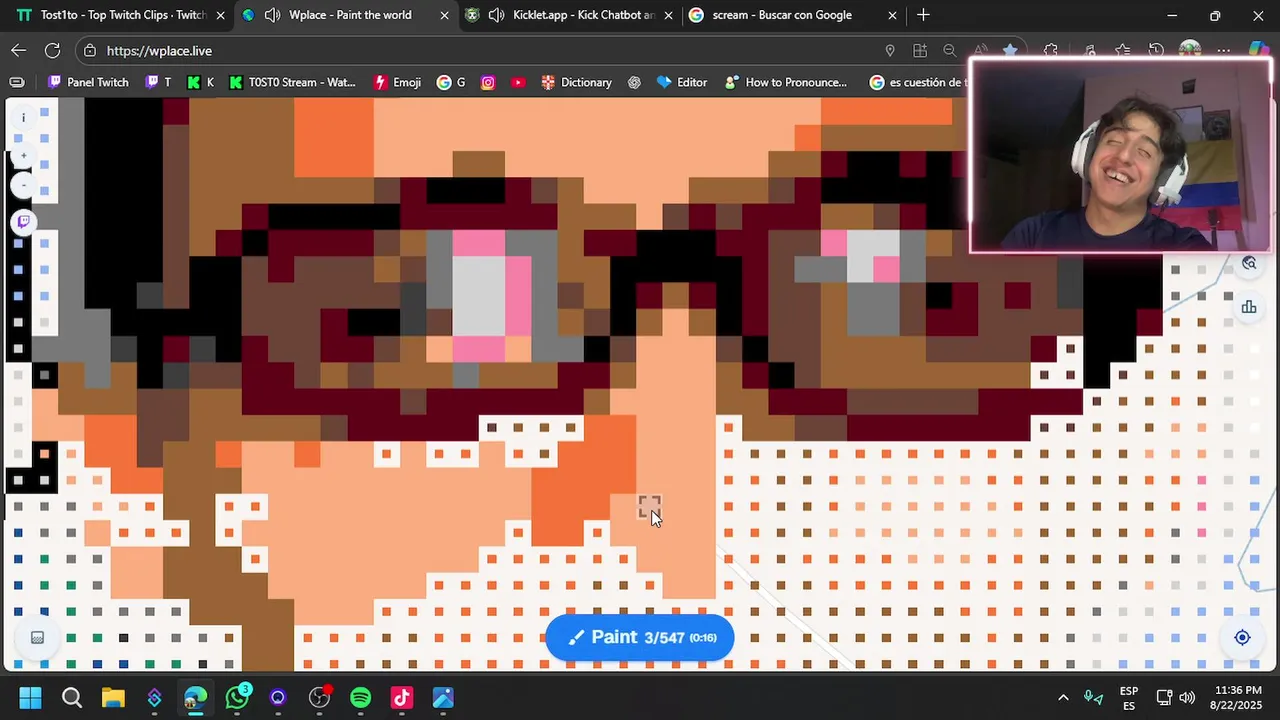Open T0ST0 Stream bookmark
This screenshot has height=720, width=1280.
pyautogui.click(x=292, y=82)
